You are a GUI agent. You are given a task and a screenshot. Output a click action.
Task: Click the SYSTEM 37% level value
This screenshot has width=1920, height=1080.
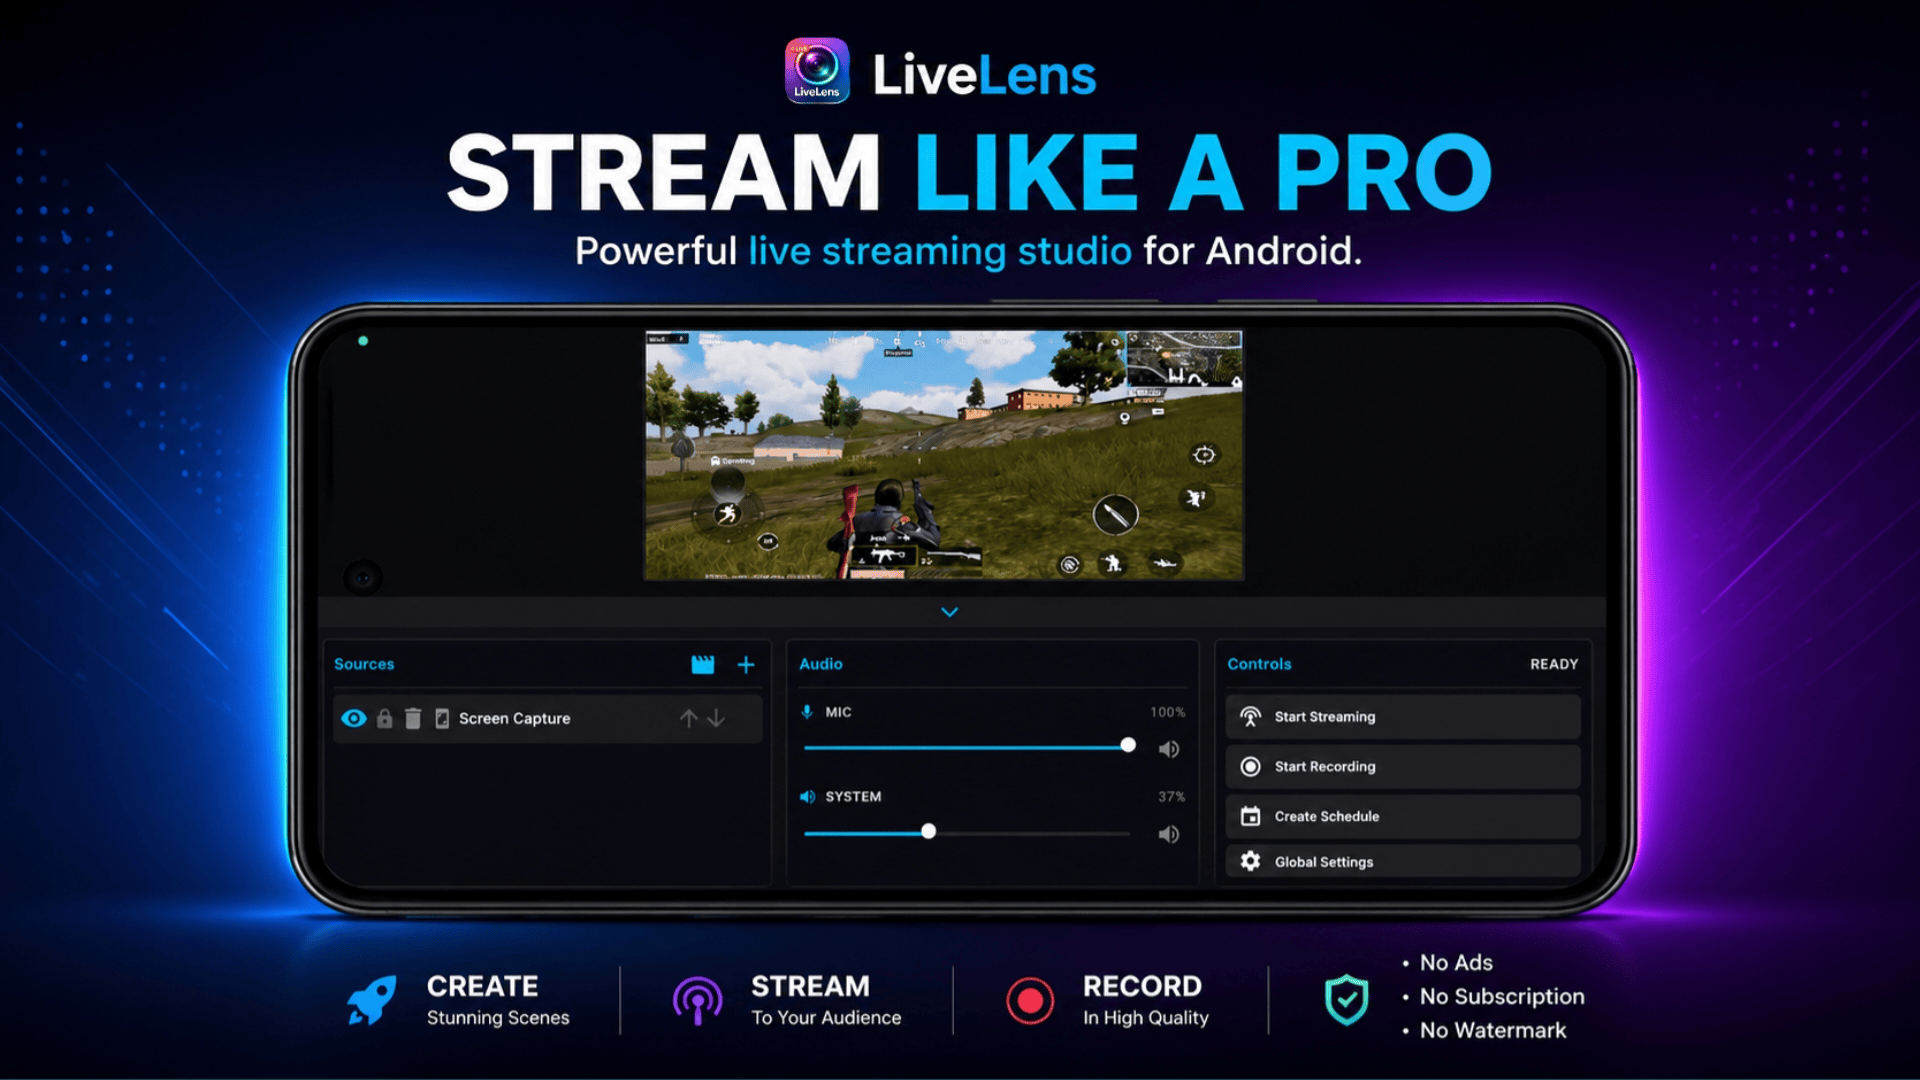tap(1171, 797)
